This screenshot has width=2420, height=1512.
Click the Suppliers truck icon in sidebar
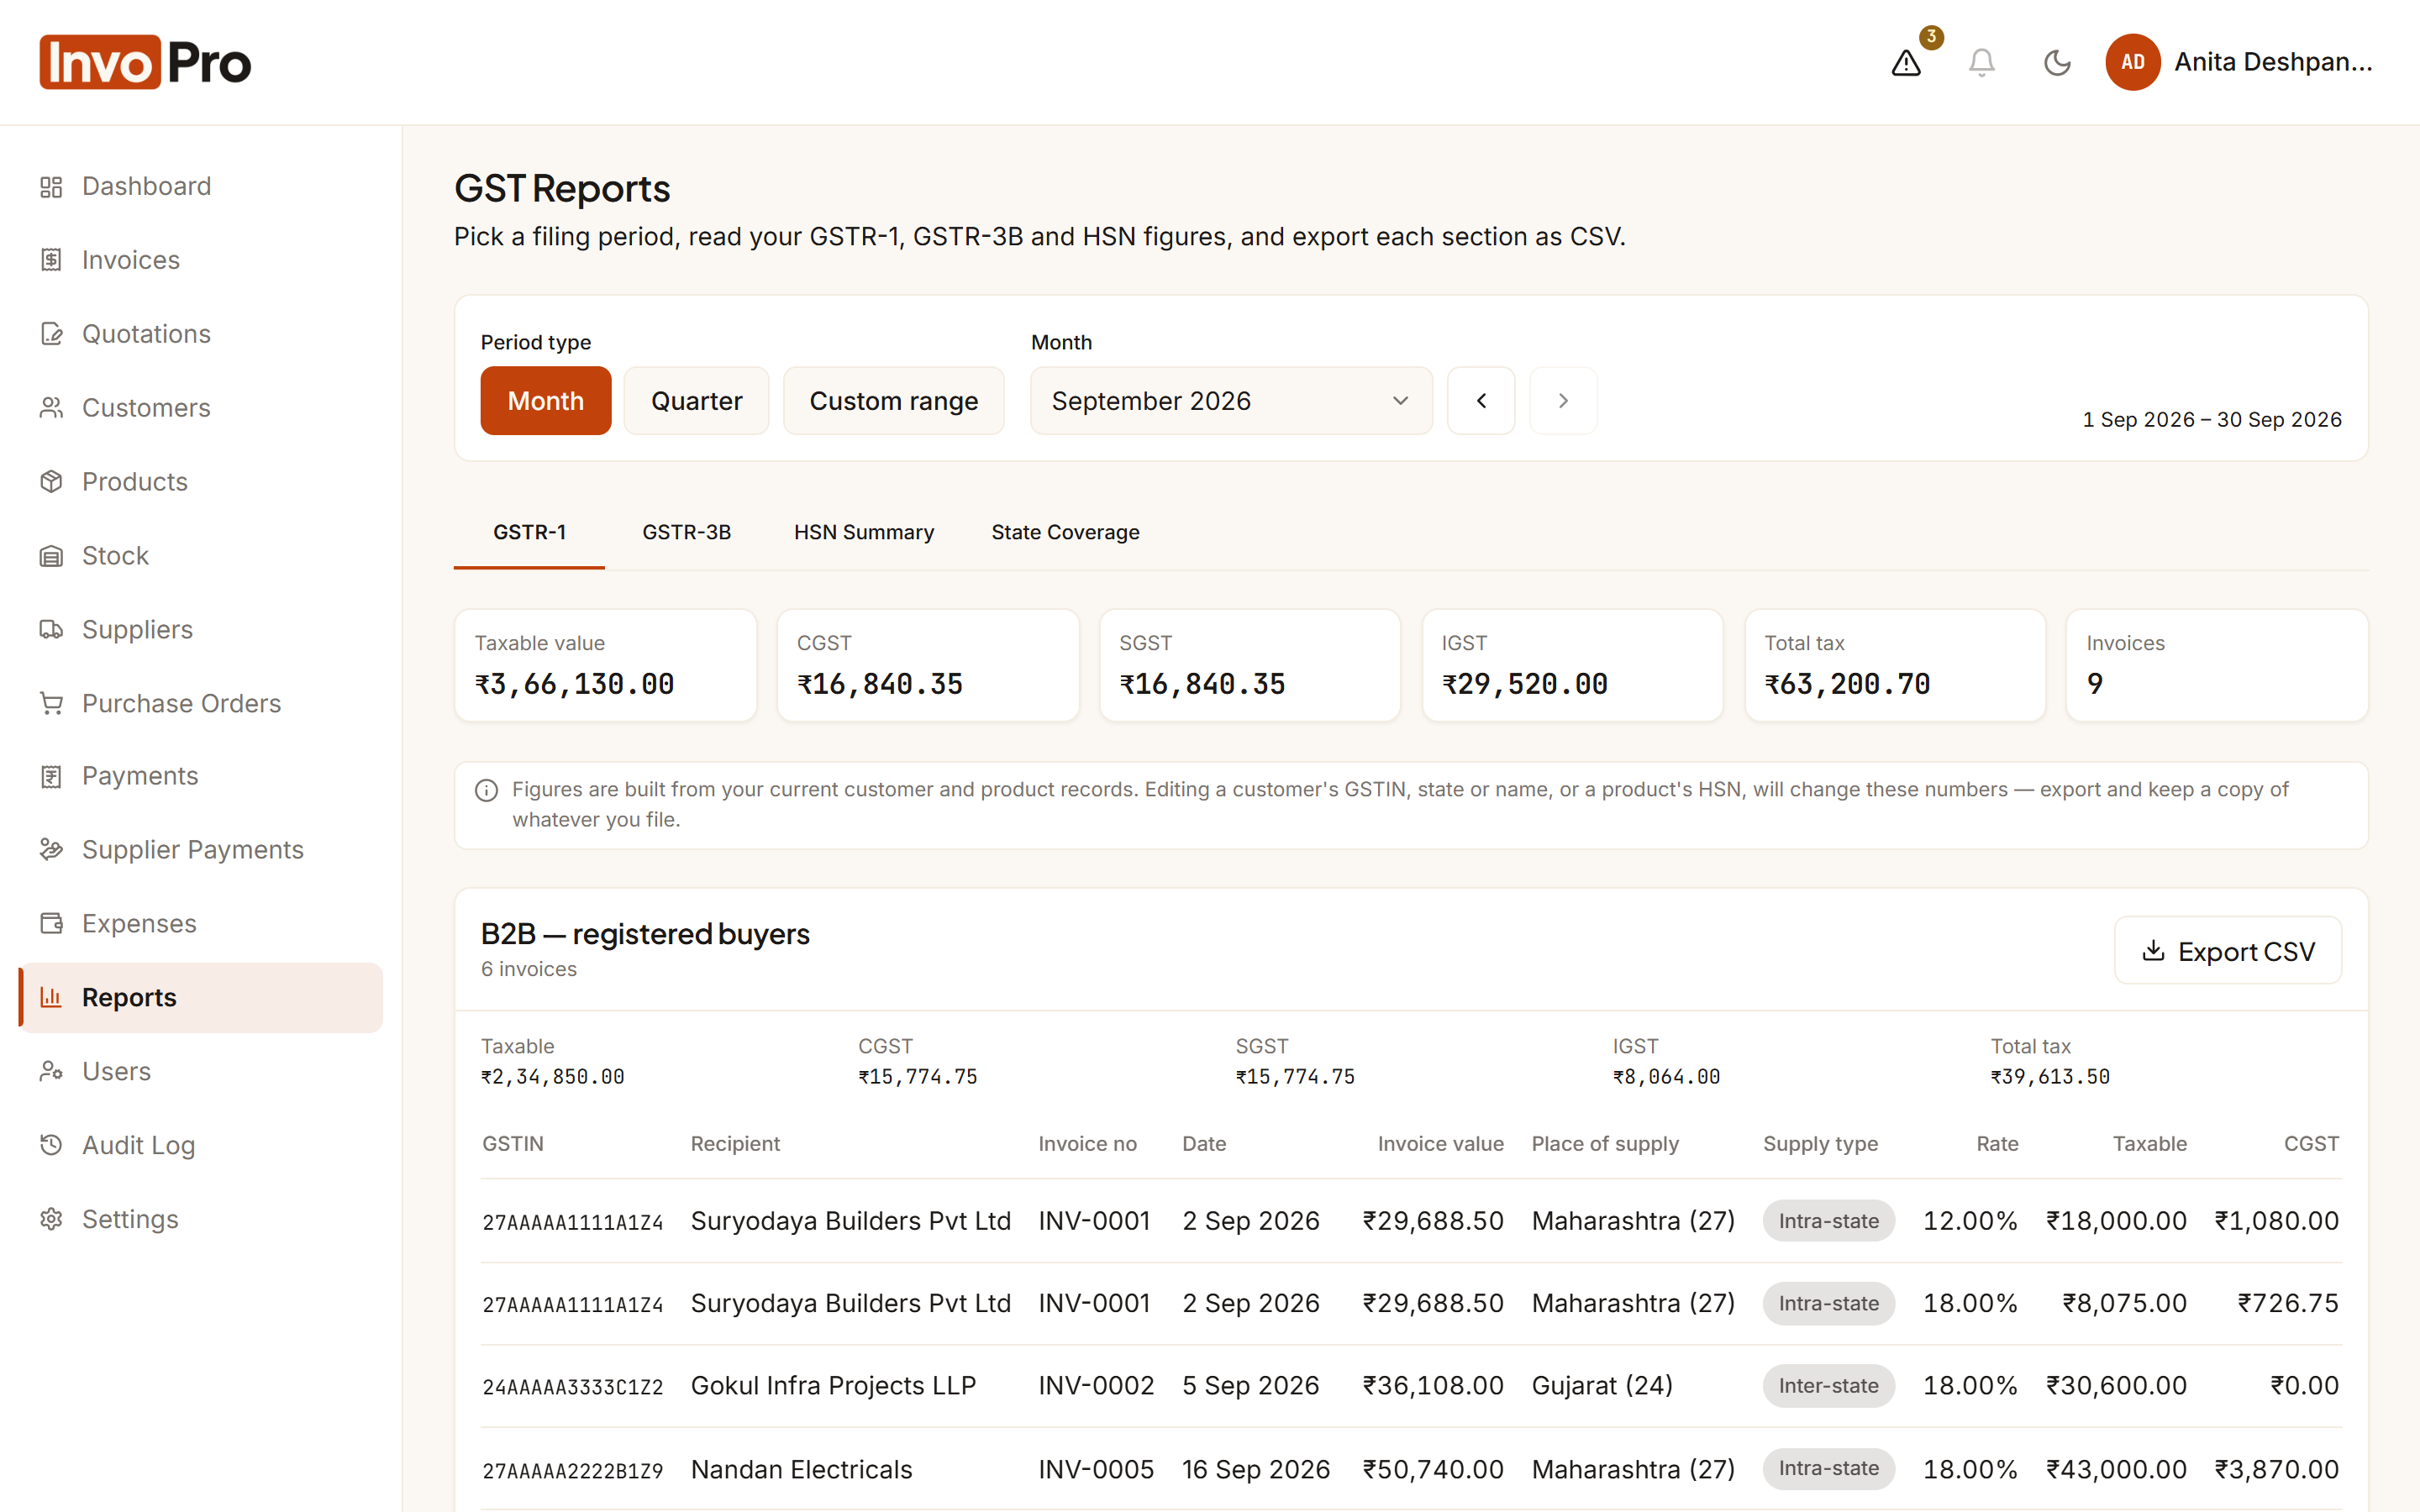51,629
